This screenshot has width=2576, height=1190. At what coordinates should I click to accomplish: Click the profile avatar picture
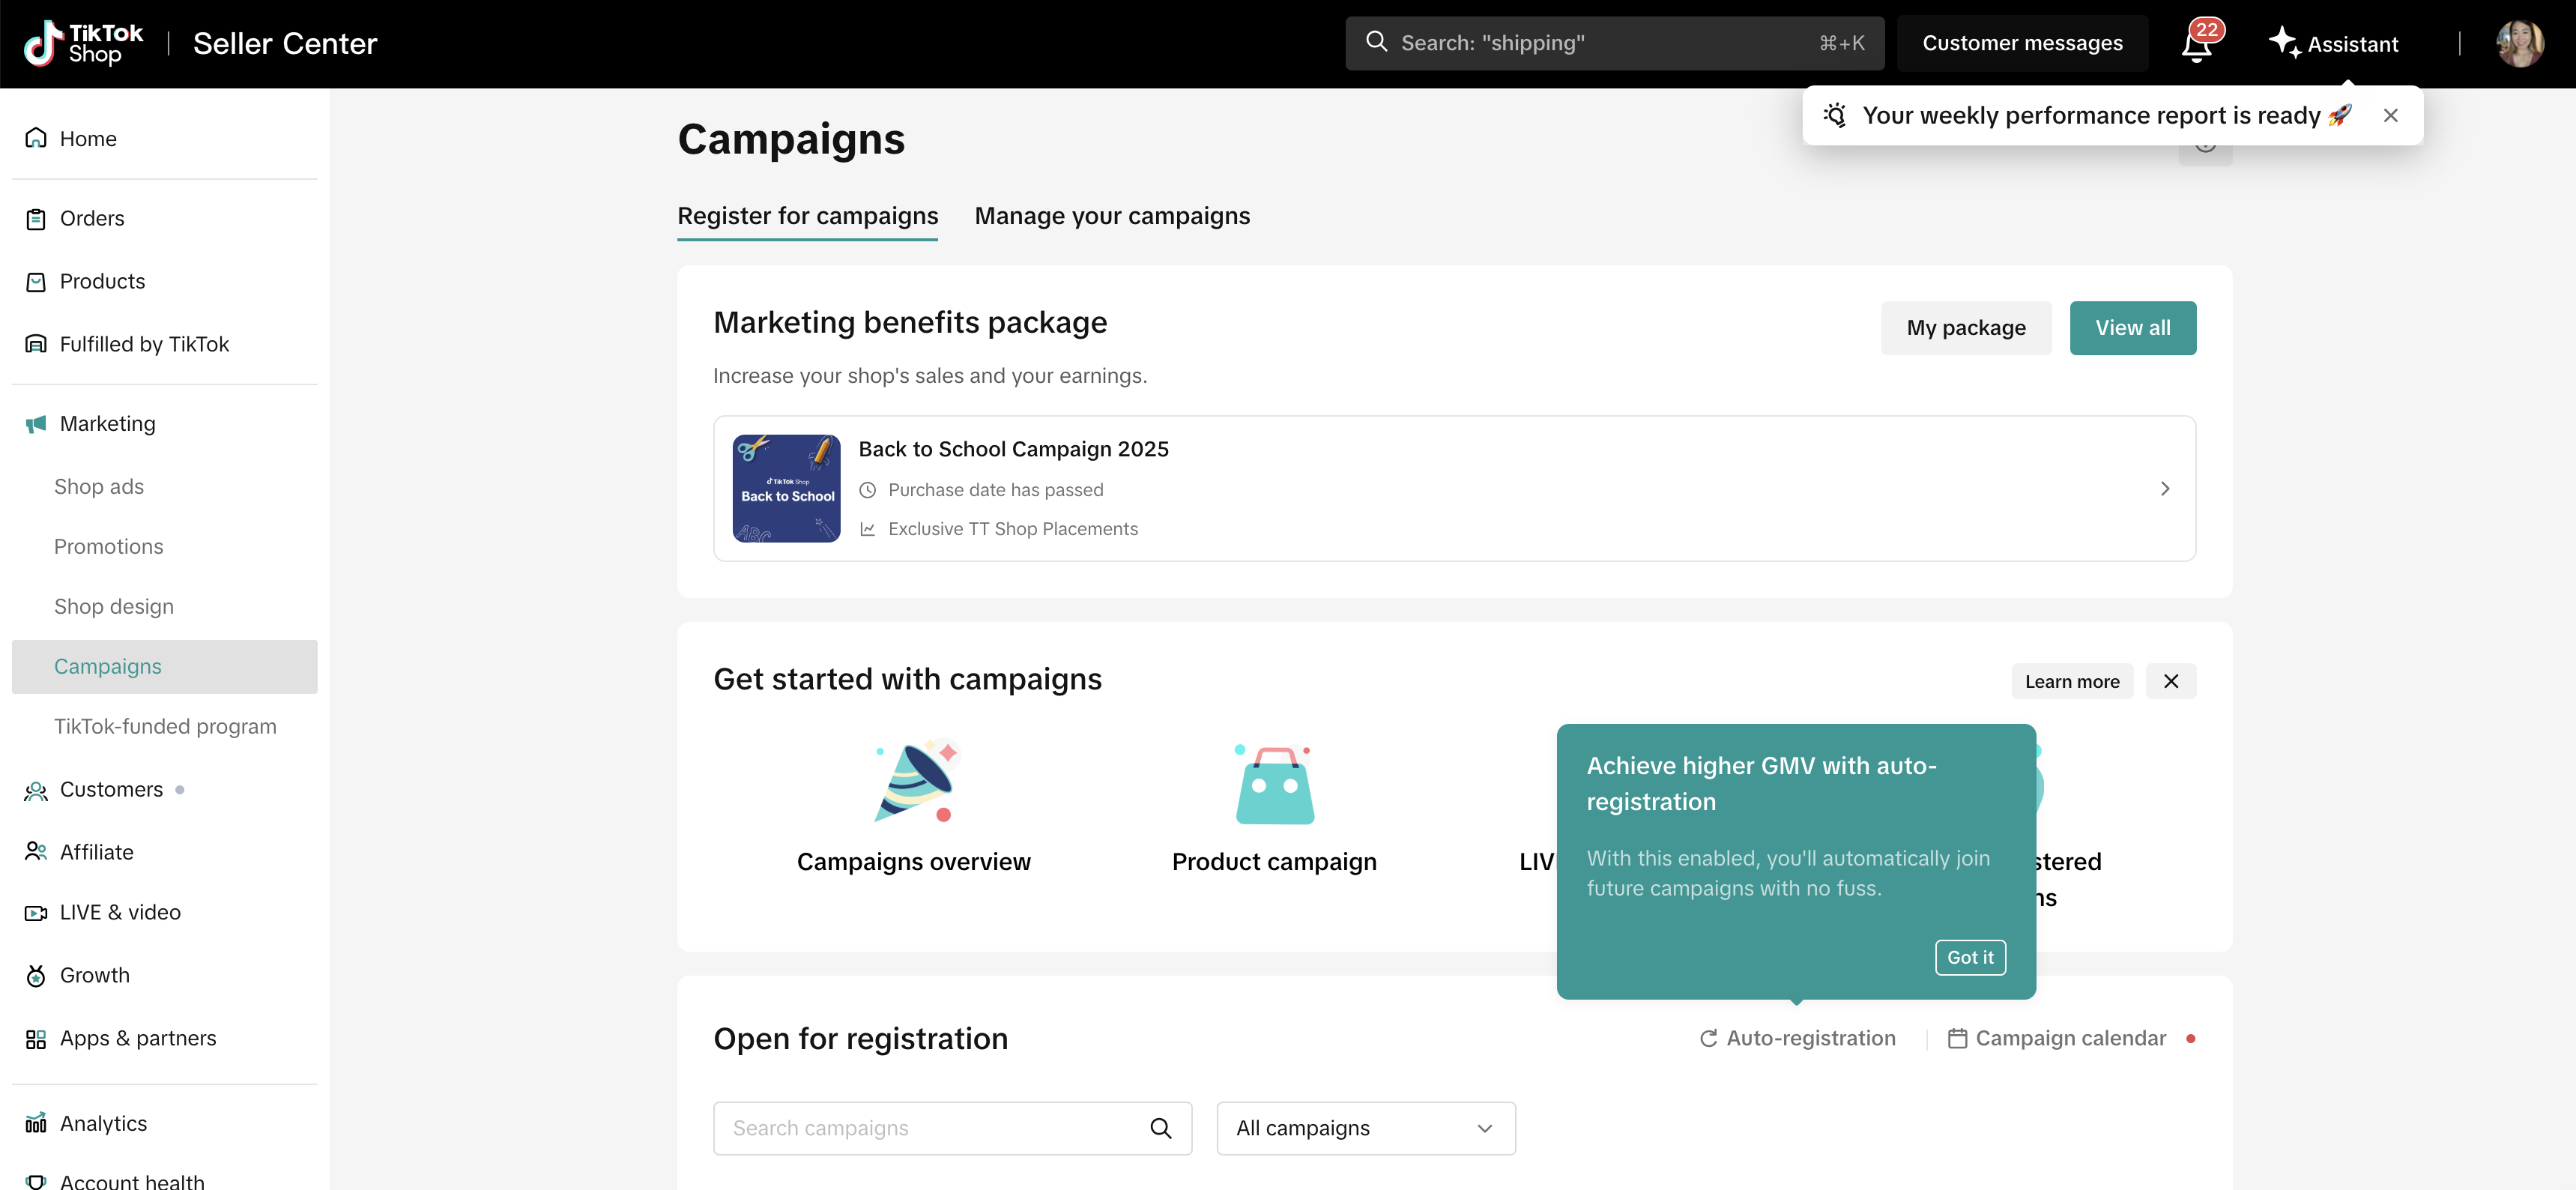2519,44
